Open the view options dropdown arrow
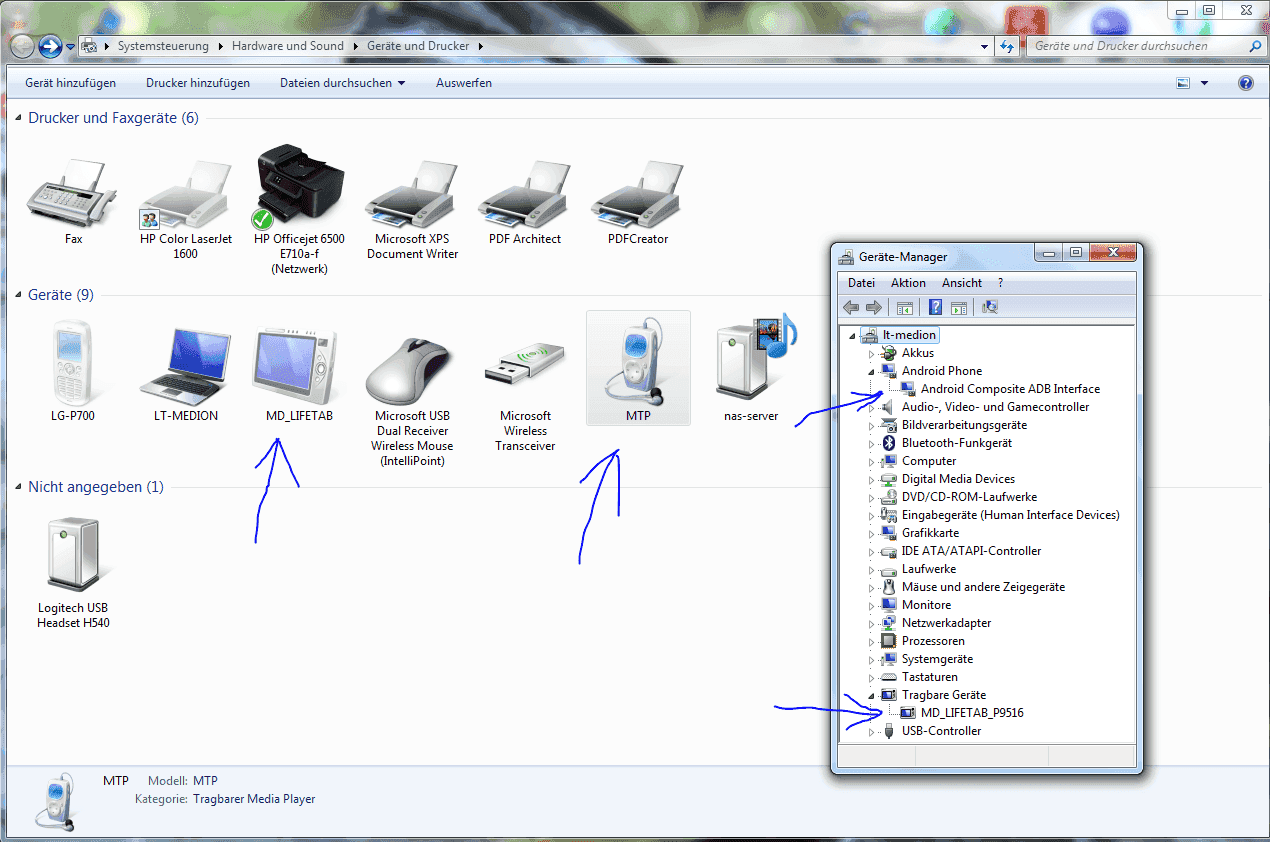This screenshot has width=1270, height=842. pyautogui.click(x=1204, y=83)
